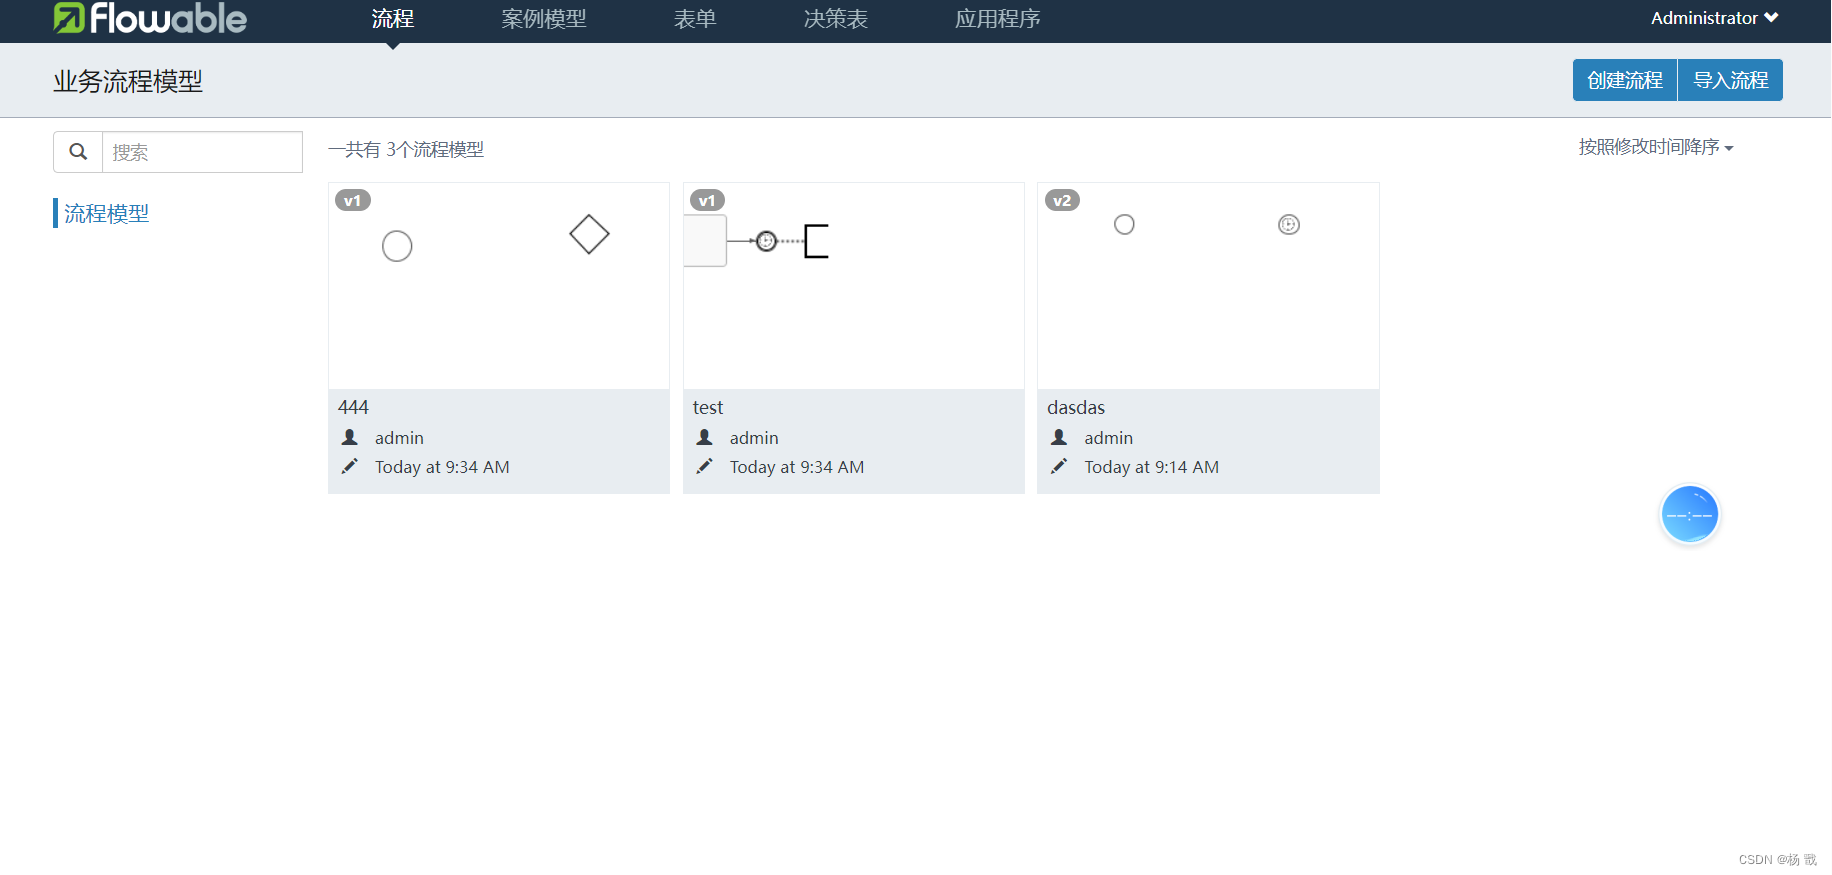Click the user icon on dasdas card
This screenshot has width=1832, height=875.
(1060, 437)
